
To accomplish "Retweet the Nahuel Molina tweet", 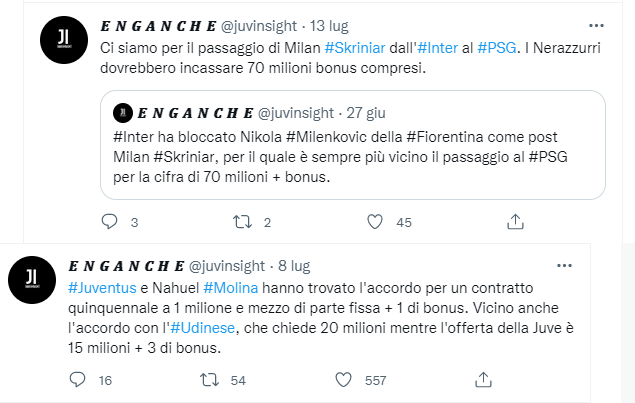I will click(209, 380).
